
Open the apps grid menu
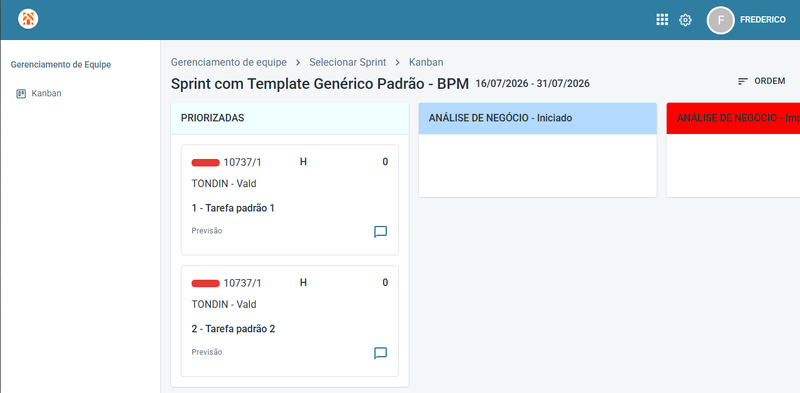tap(662, 20)
